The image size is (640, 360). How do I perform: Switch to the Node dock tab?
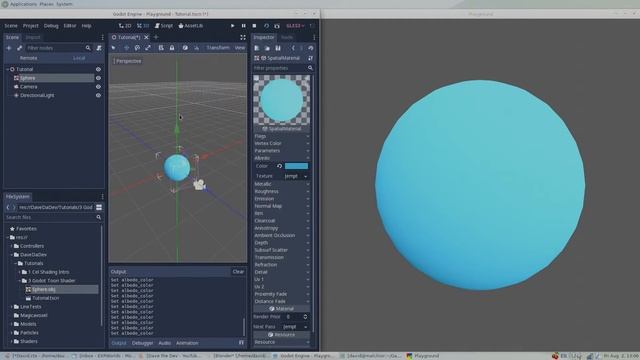(x=287, y=37)
